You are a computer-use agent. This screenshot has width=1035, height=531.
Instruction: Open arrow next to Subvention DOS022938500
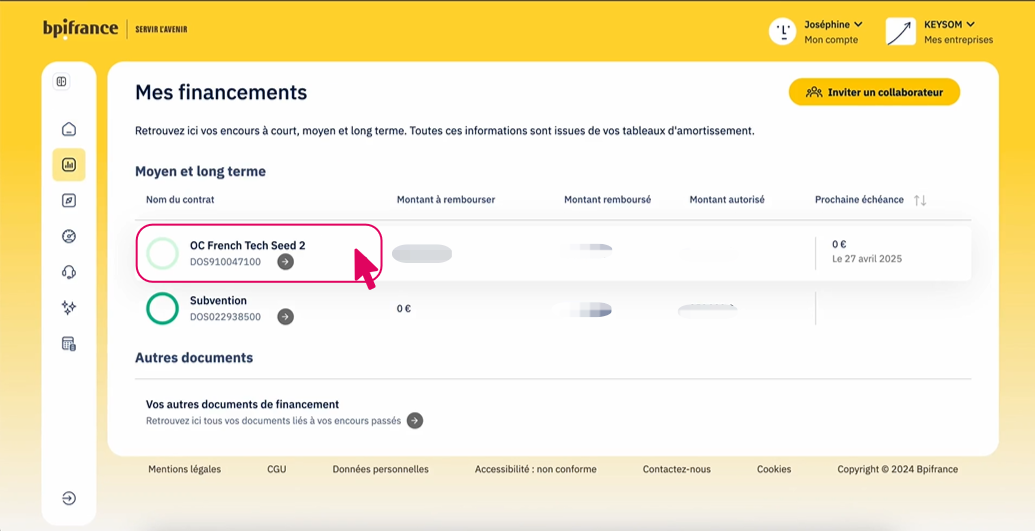coord(286,317)
